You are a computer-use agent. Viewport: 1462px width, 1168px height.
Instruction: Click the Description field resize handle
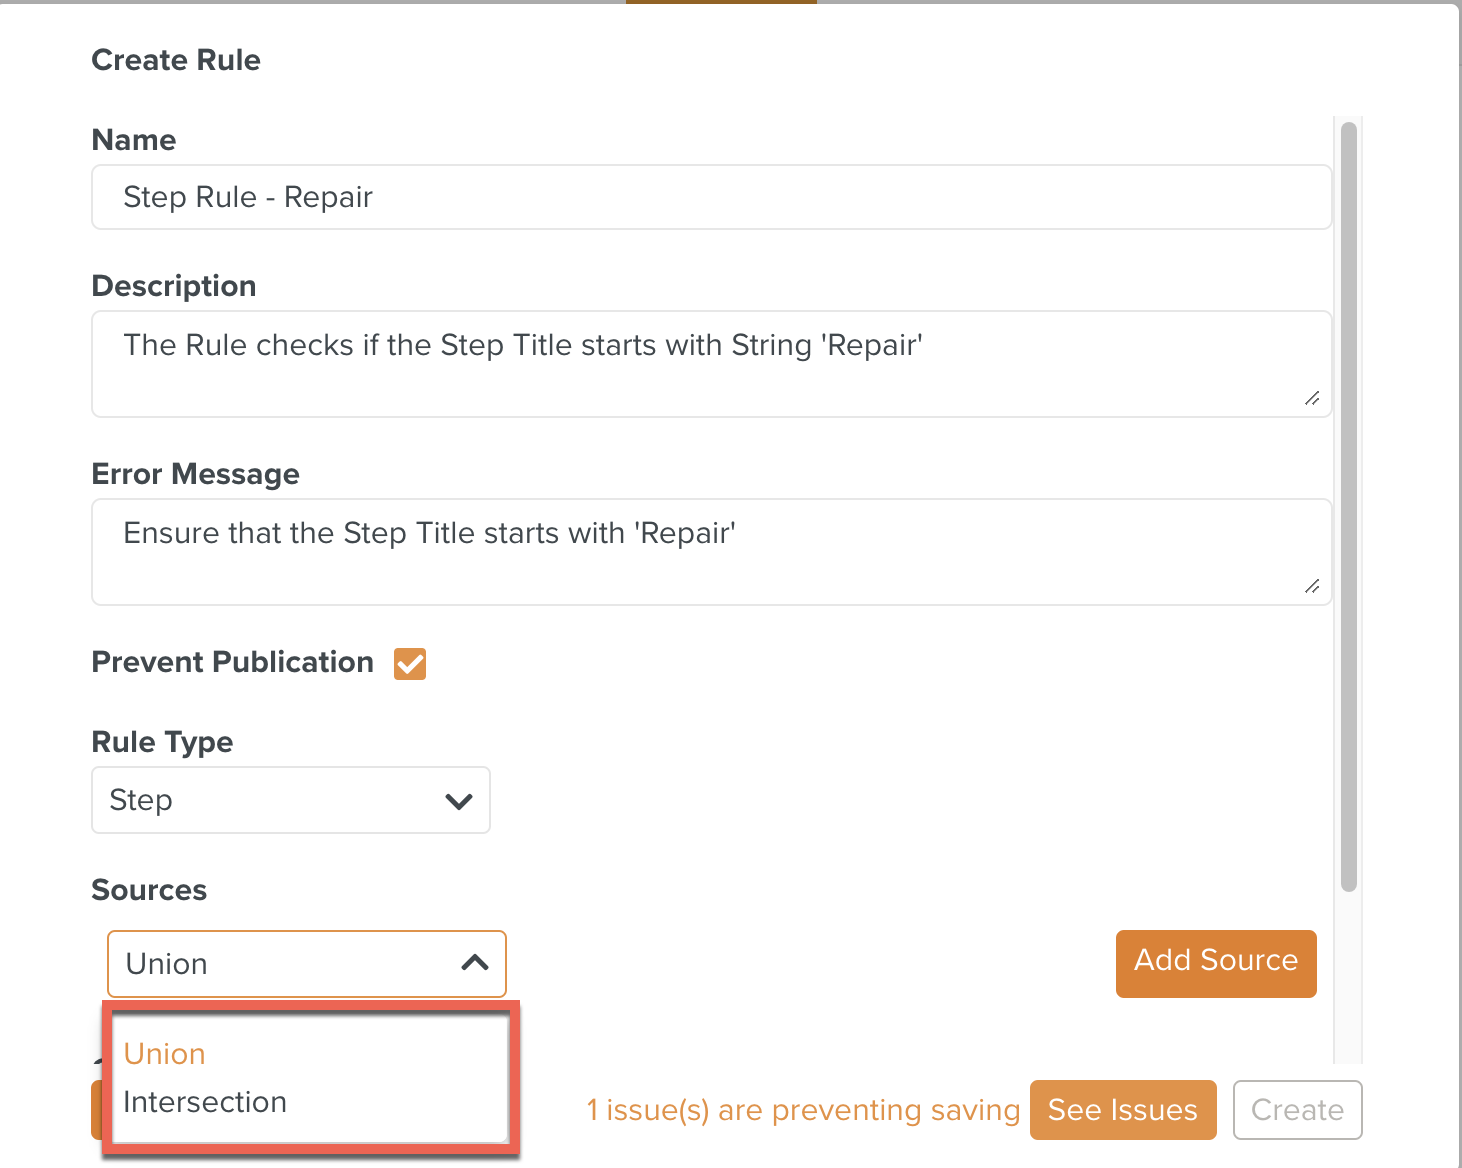pos(1312,398)
